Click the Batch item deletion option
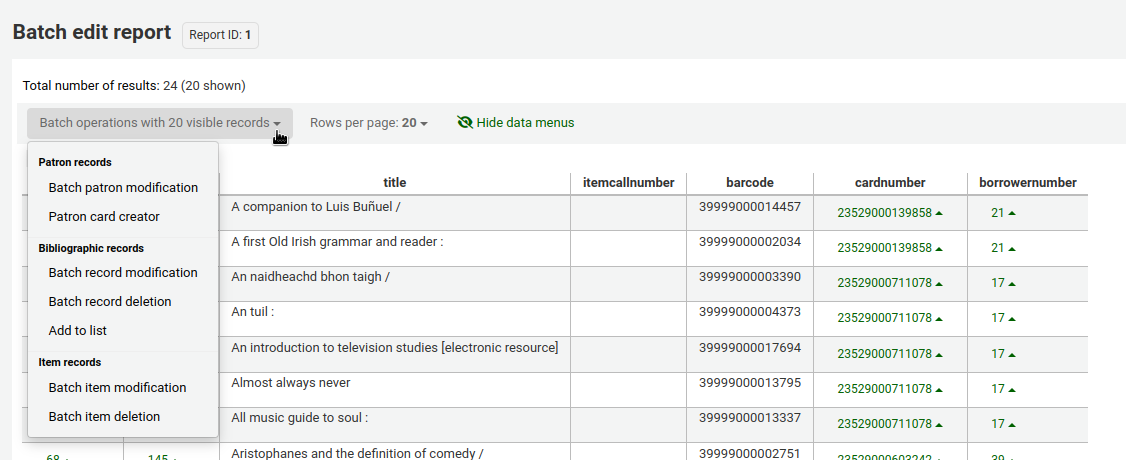Viewport: 1126px width, 460px height. coord(104,416)
